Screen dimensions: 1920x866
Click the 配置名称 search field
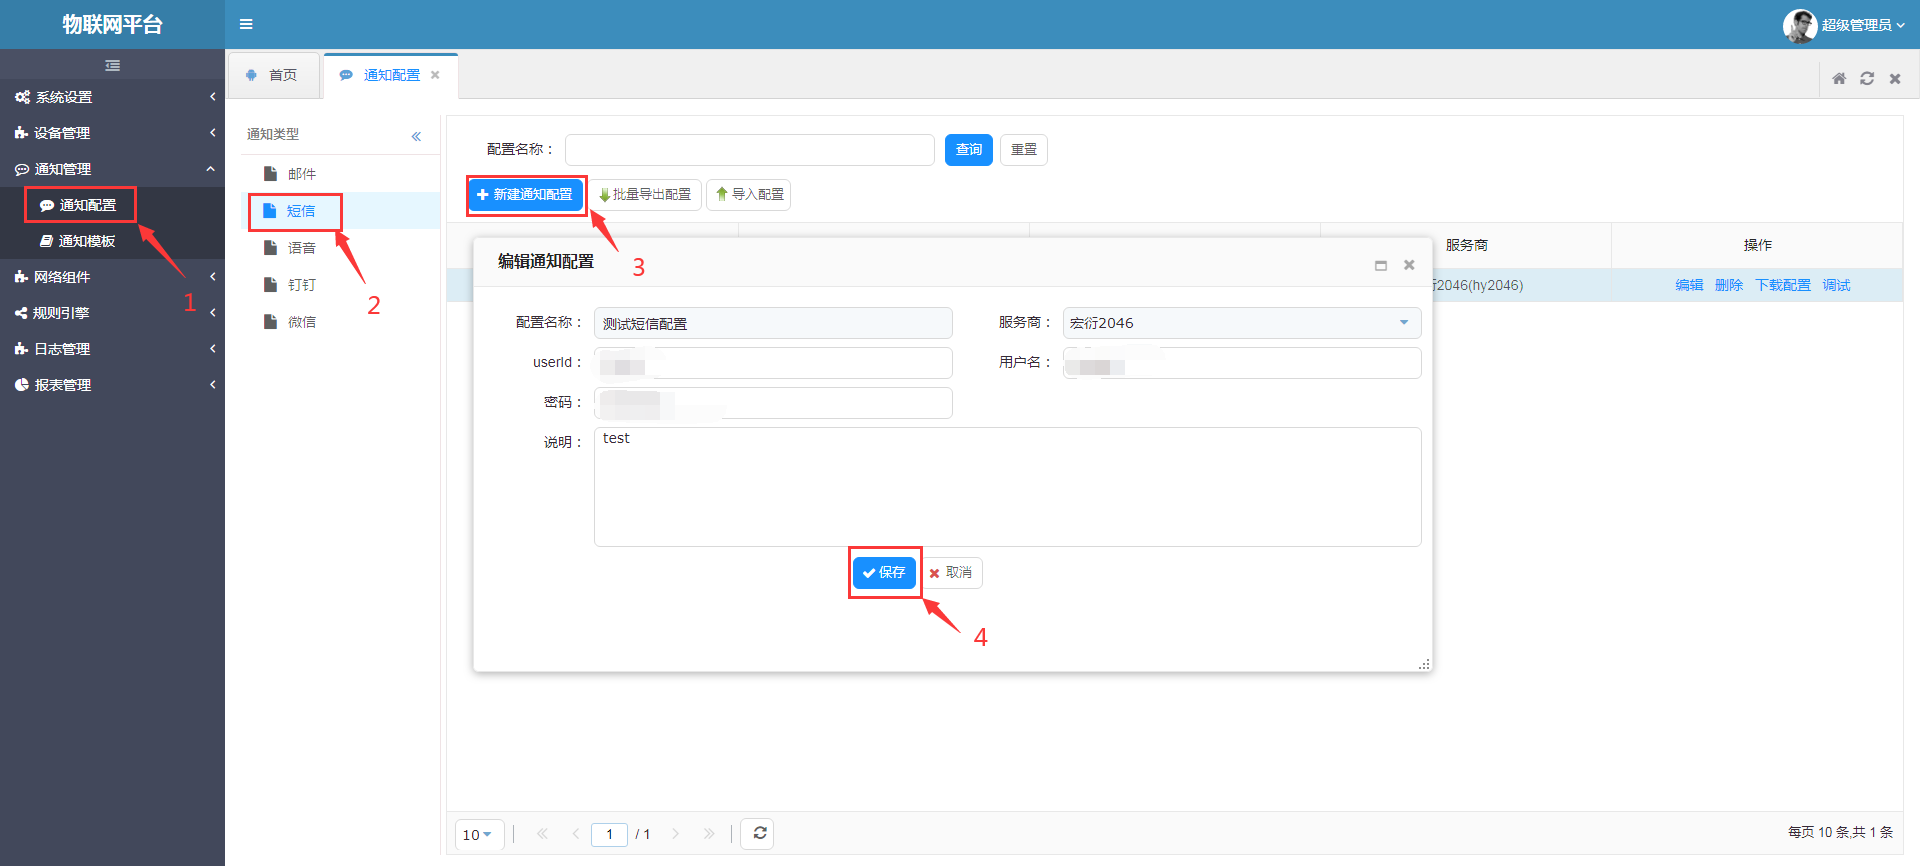pyautogui.click(x=750, y=150)
